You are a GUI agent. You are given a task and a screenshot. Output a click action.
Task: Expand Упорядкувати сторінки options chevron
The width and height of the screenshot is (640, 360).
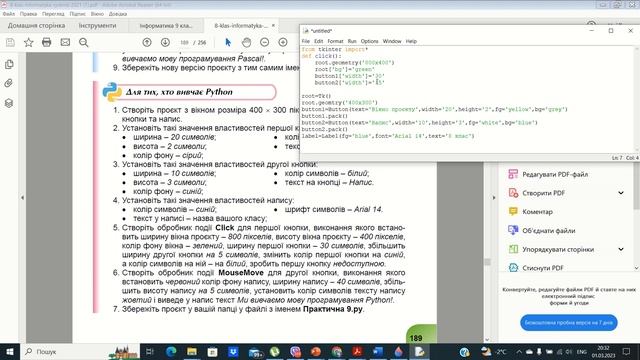621,249
